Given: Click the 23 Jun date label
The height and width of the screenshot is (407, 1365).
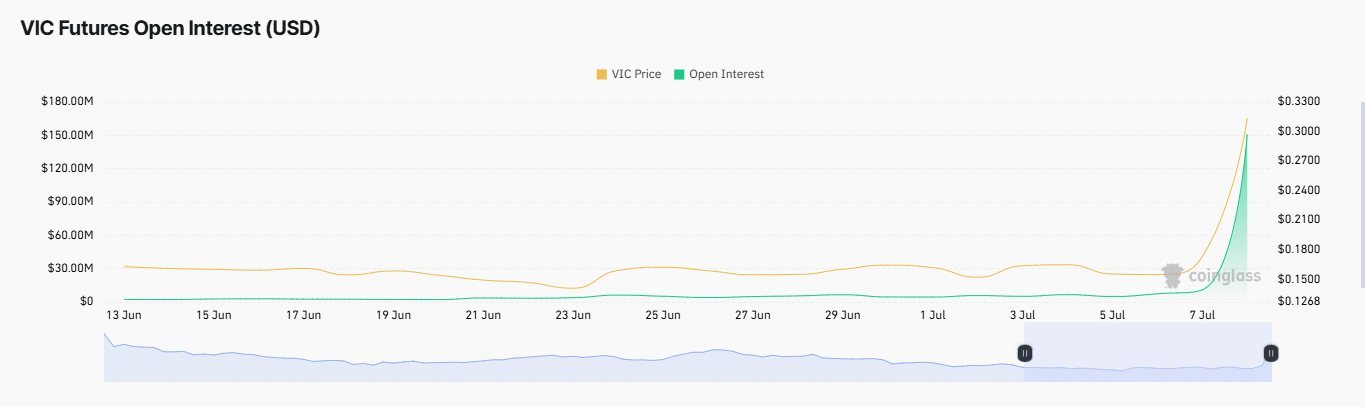Looking at the screenshot, I should (x=573, y=315).
